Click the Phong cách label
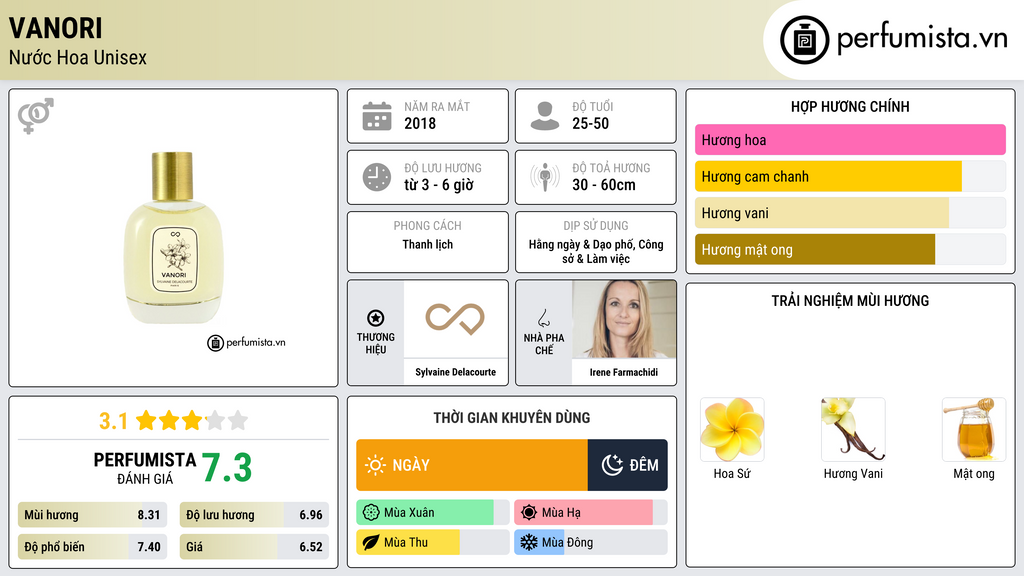The height and width of the screenshot is (576, 1024). [427, 225]
